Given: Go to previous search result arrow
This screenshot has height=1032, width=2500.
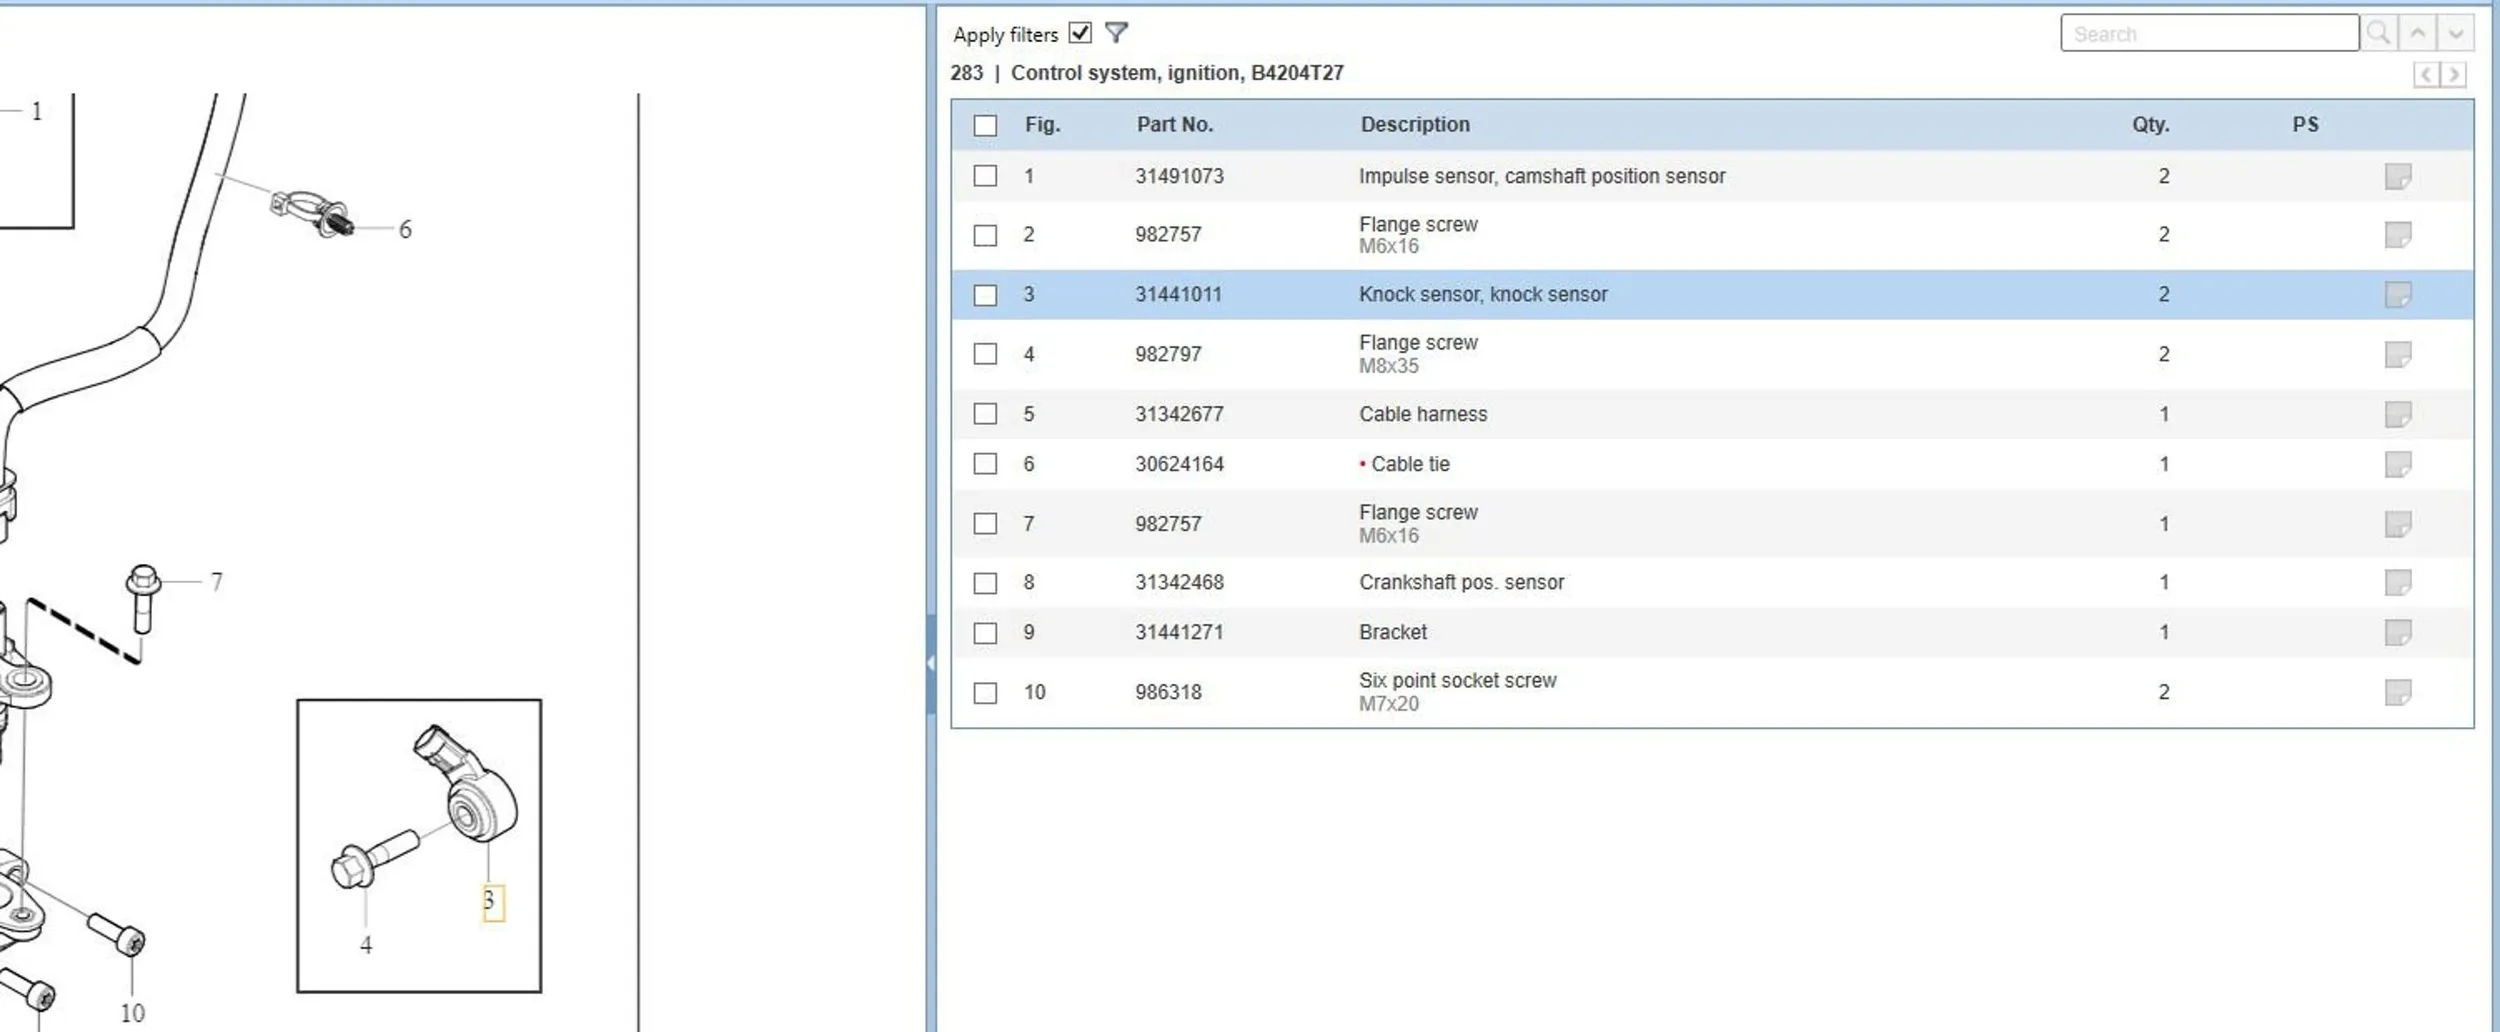Looking at the screenshot, I should (2417, 33).
